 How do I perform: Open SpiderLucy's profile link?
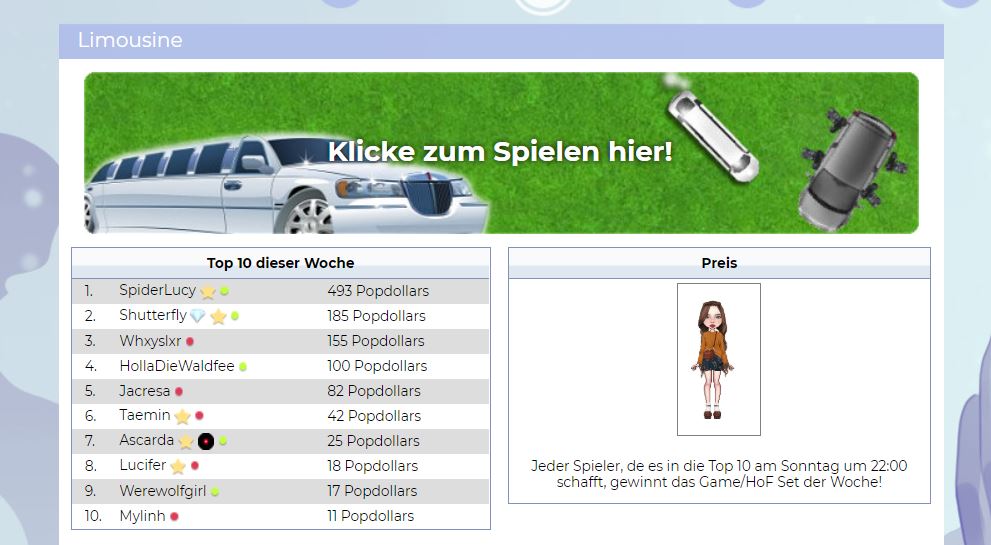157,290
